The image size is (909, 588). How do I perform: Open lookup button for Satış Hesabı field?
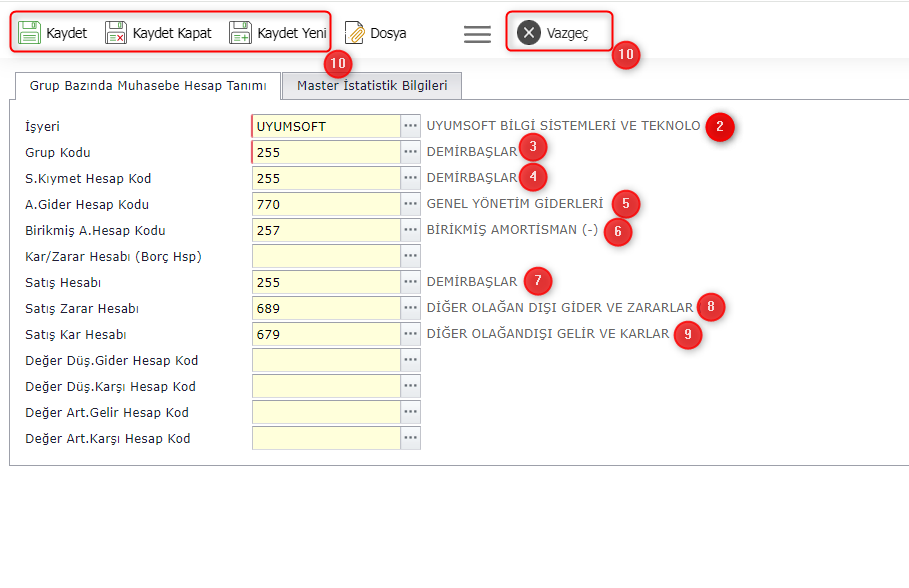tap(410, 282)
